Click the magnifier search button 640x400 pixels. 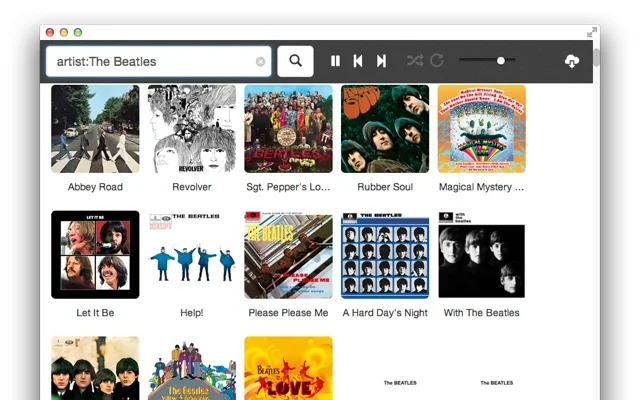point(295,61)
